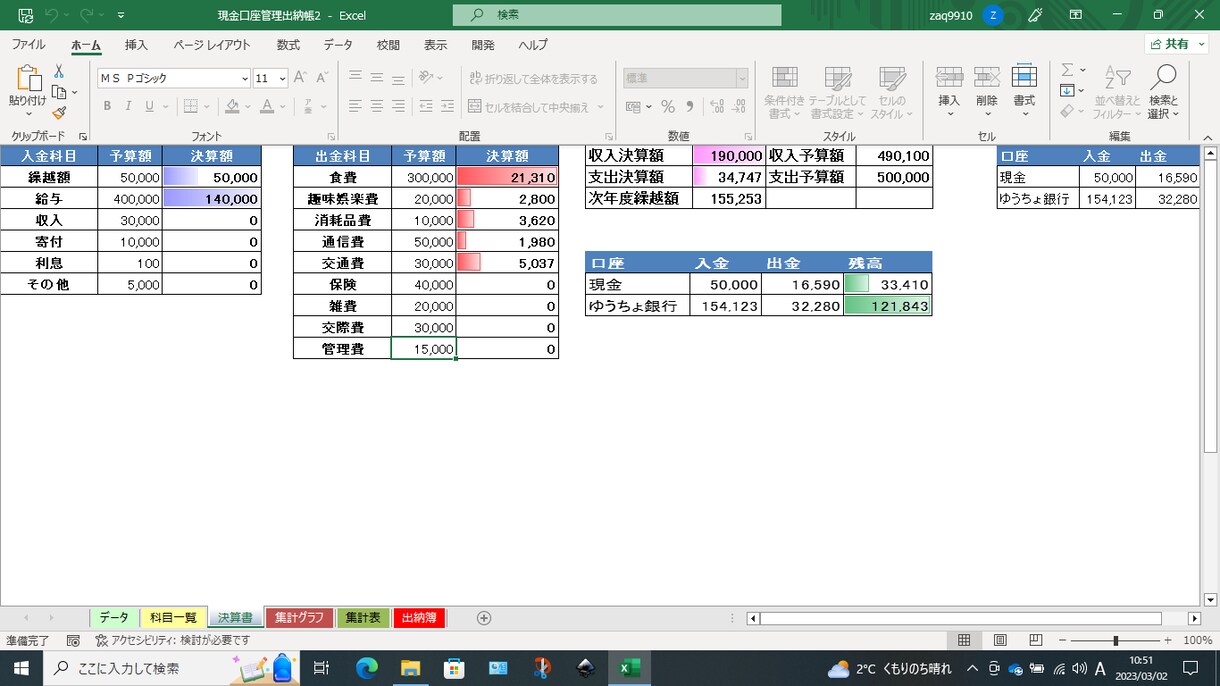The height and width of the screenshot is (686, 1220).
Task: Align cell text to the right
Action: 398,106
